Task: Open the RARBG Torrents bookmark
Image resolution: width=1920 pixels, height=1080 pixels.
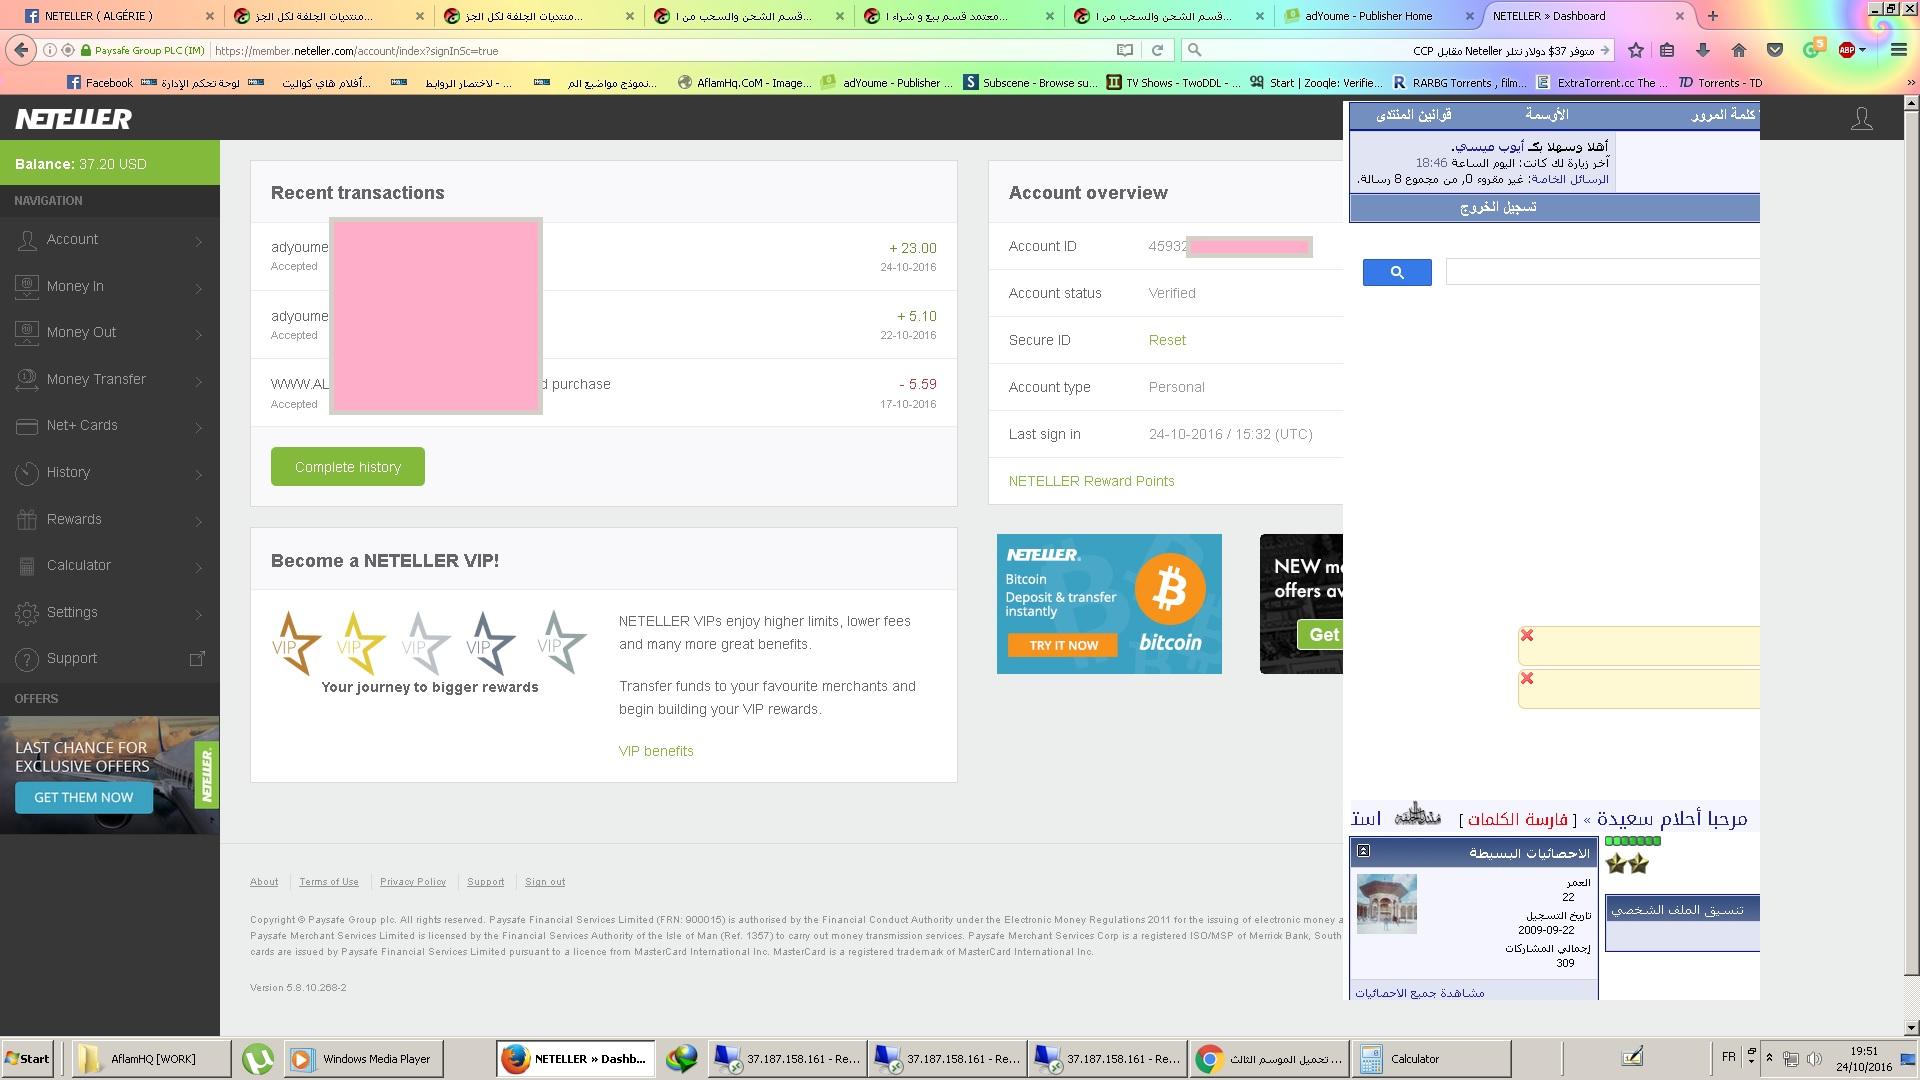Action: point(1460,83)
